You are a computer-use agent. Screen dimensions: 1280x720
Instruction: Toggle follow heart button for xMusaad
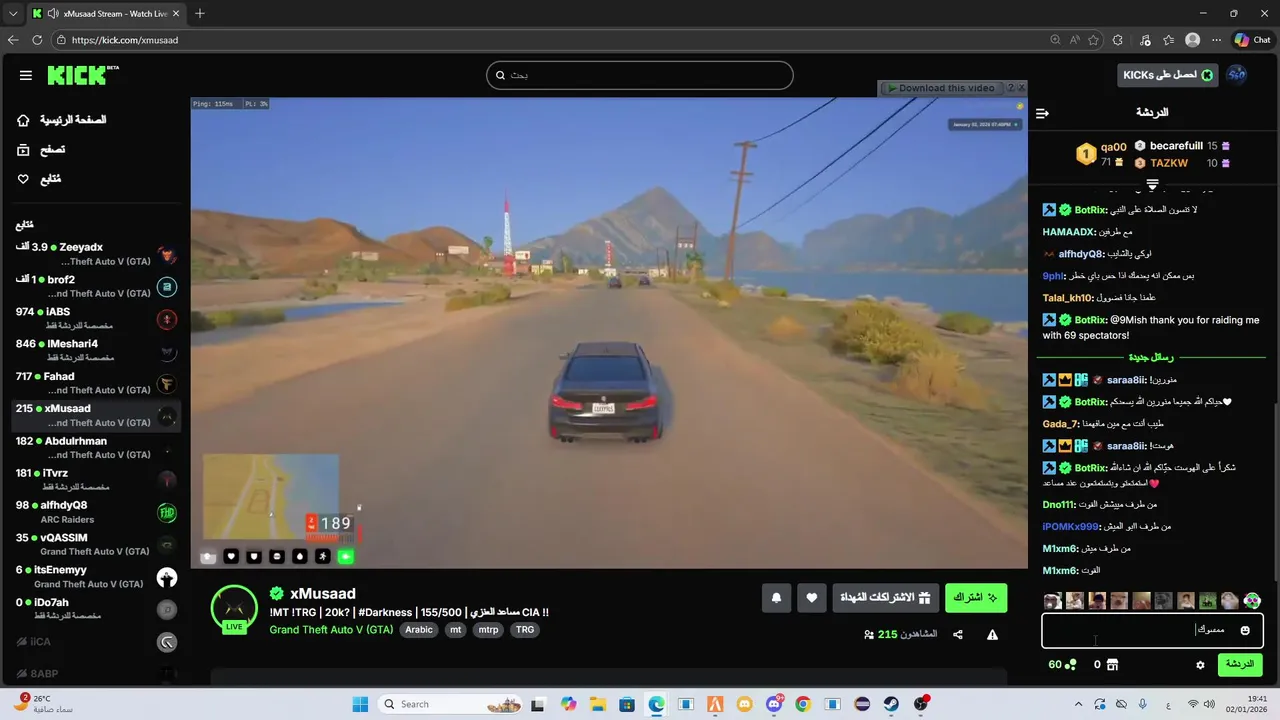coord(811,598)
